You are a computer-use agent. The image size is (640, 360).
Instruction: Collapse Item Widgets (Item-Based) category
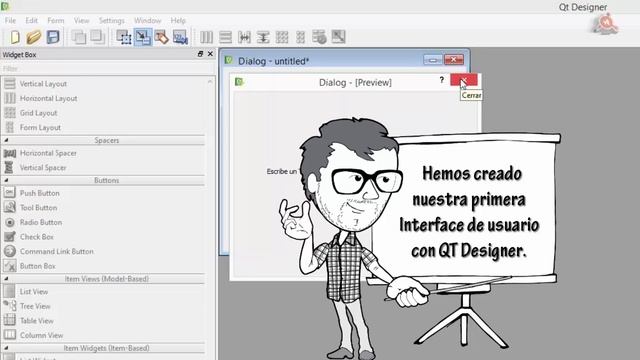pos(6,348)
